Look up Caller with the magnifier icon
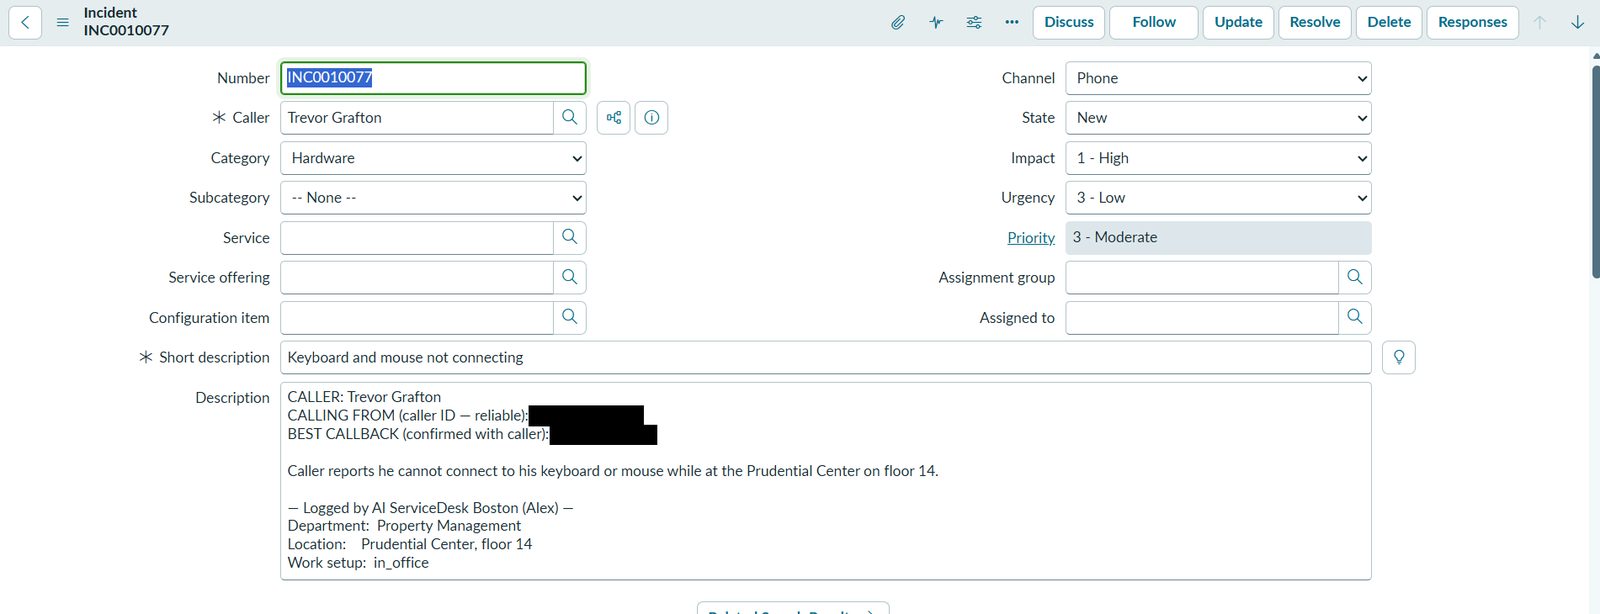The width and height of the screenshot is (1600, 614). coord(570,117)
